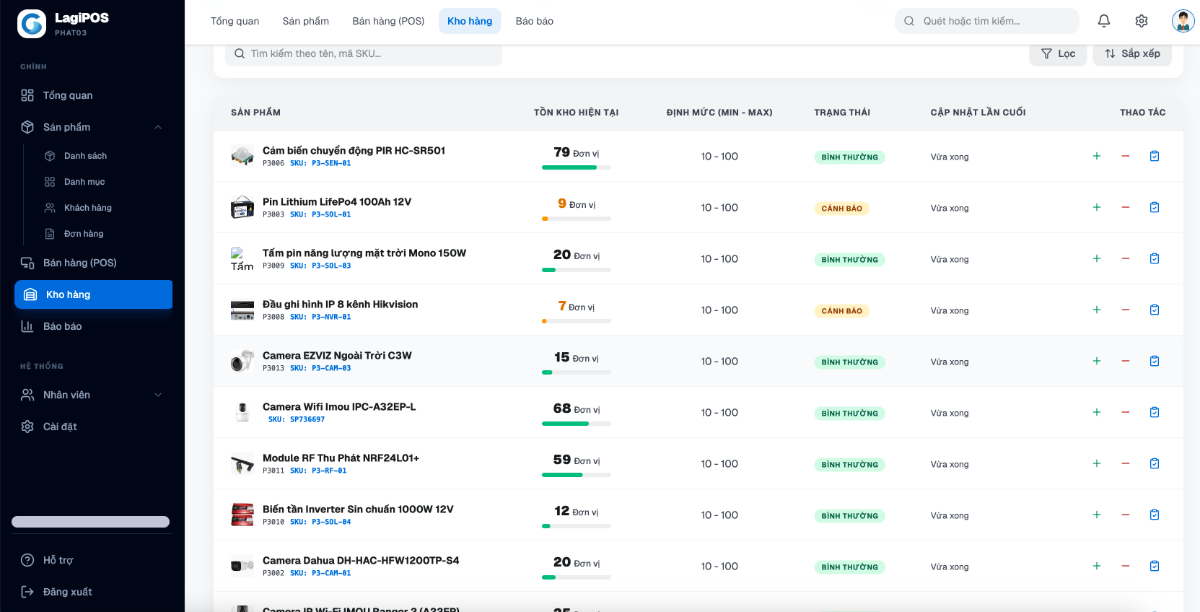The height and width of the screenshot is (612, 1200).
Task: Open the Lọc filter options
Action: 1058,53
